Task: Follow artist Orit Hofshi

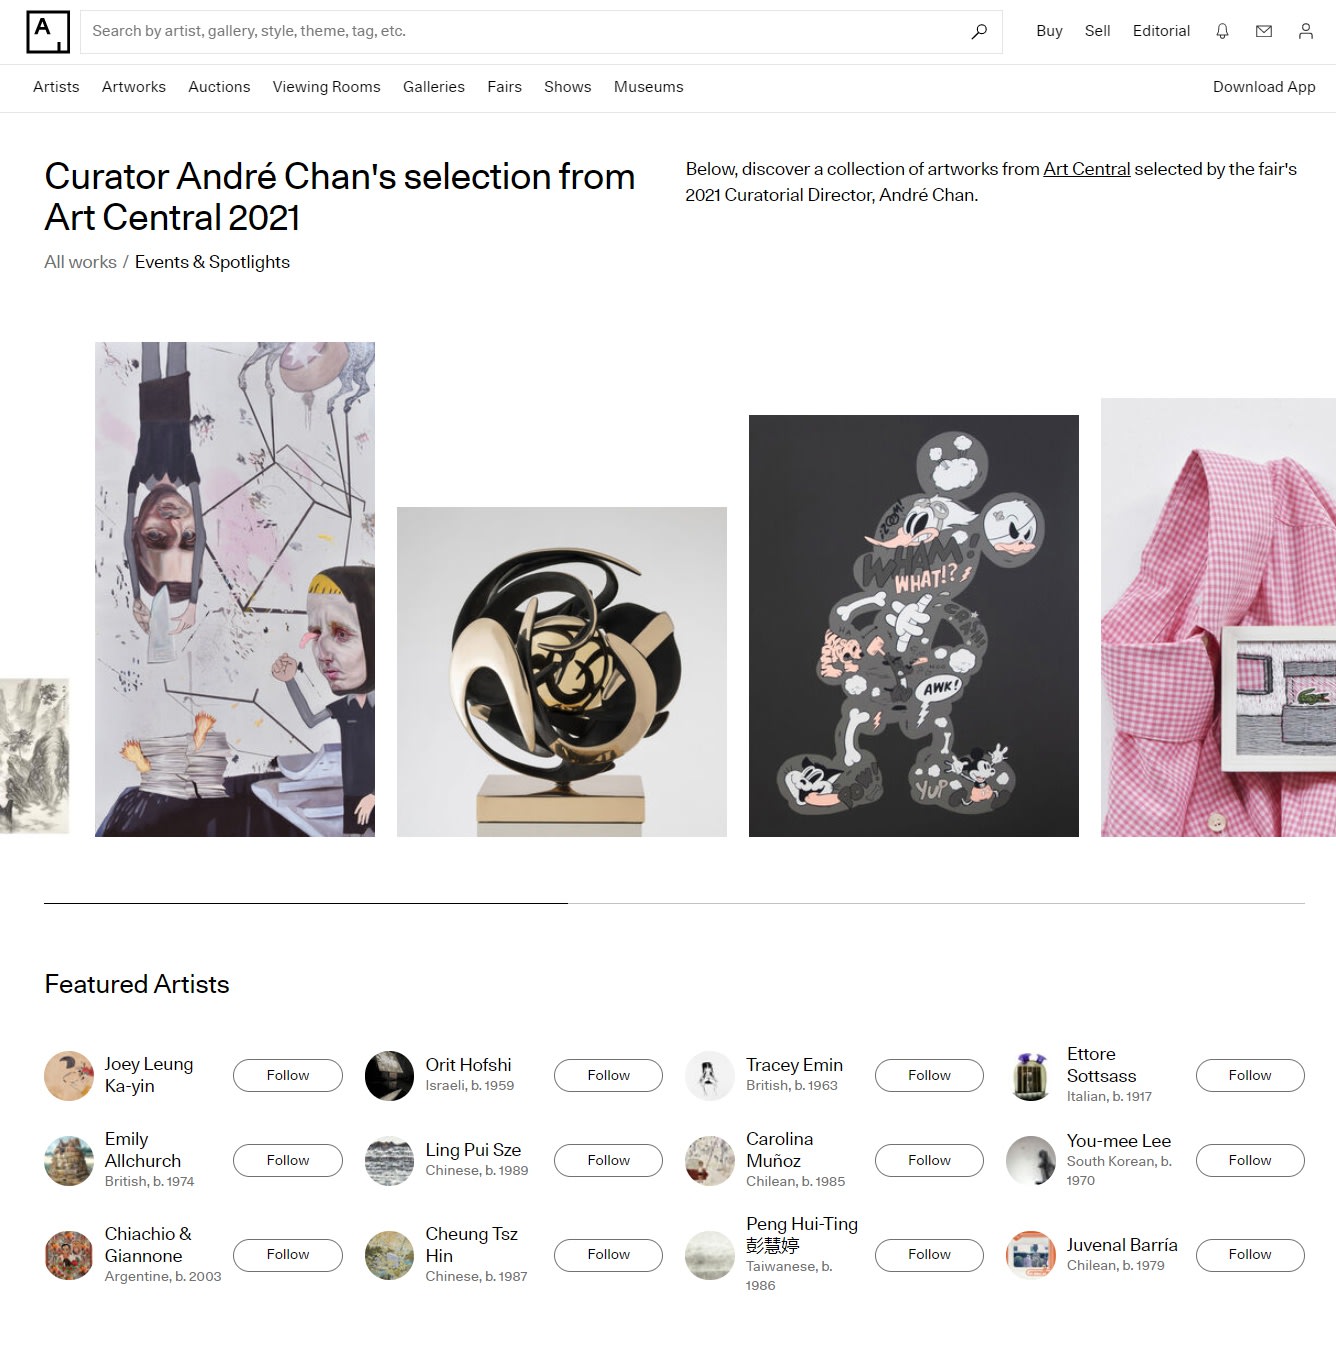Action: coord(608,1075)
